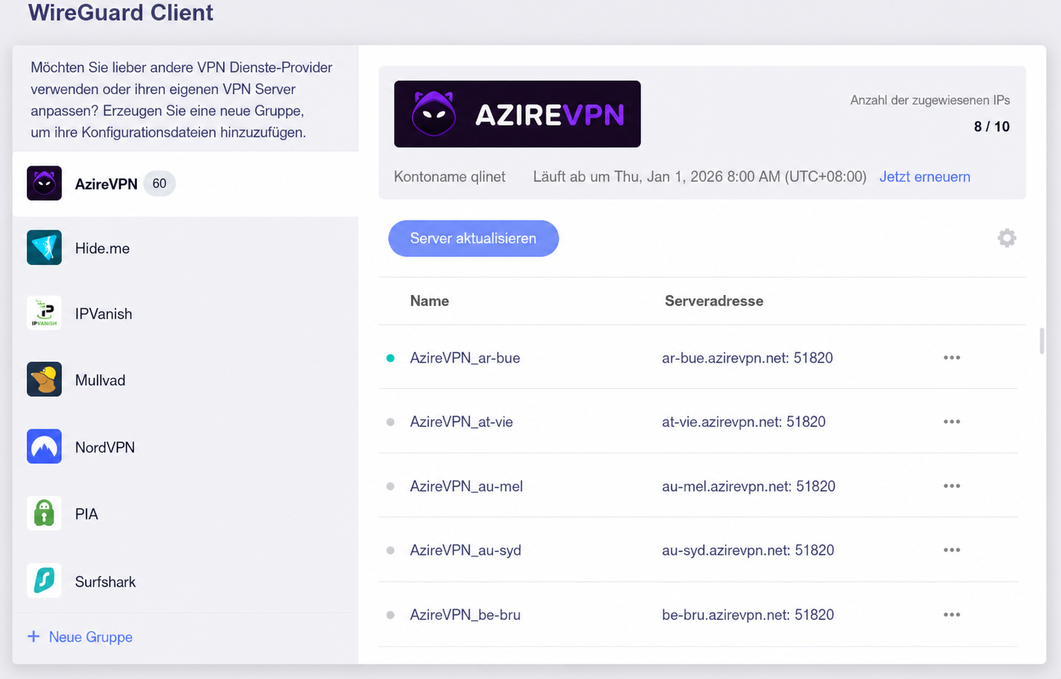Click the server list scrollbar thumb
This screenshot has height=679, width=1061.
pyautogui.click(x=1041, y=341)
